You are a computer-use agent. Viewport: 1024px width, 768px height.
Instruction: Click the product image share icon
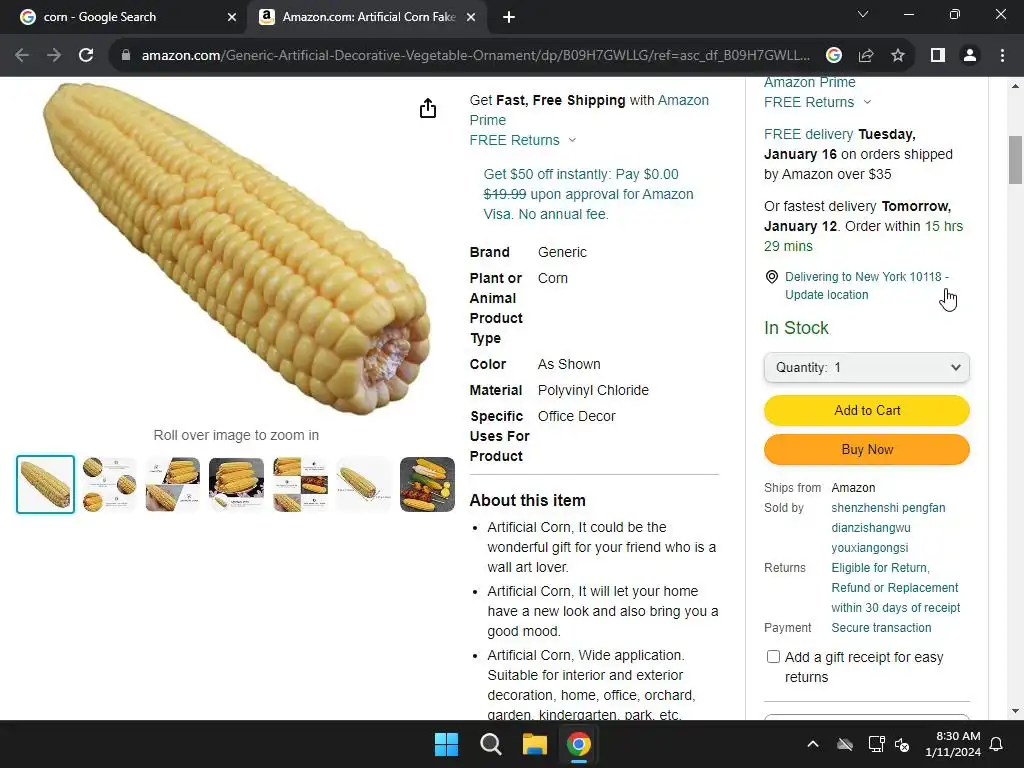(x=428, y=108)
